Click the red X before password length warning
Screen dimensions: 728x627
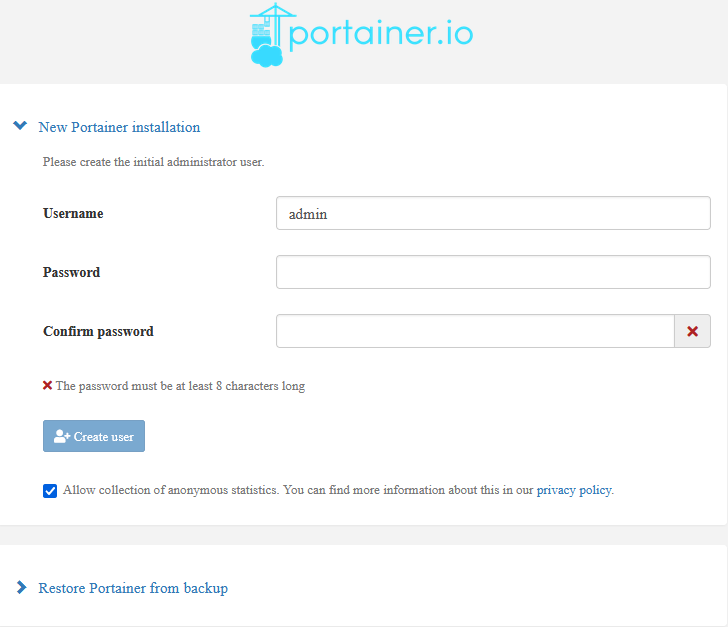click(x=47, y=385)
